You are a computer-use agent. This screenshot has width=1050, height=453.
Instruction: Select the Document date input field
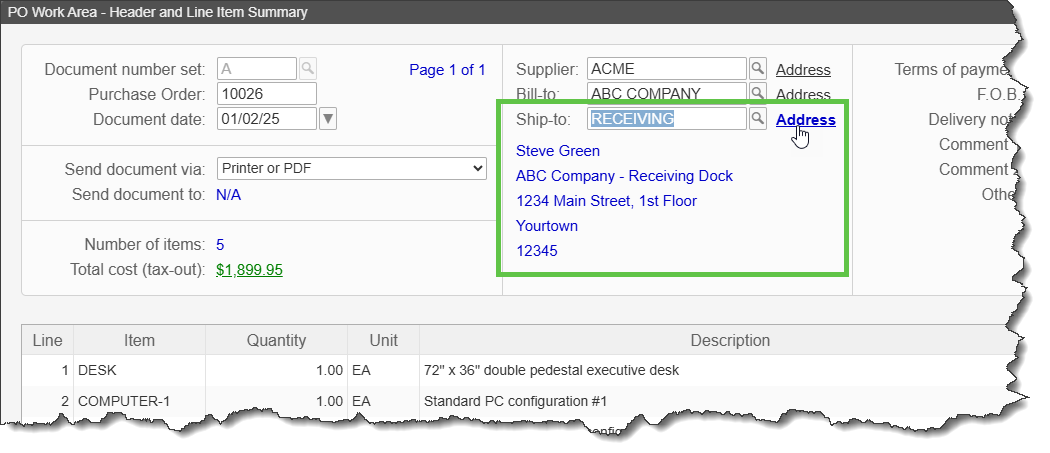pos(266,119)
